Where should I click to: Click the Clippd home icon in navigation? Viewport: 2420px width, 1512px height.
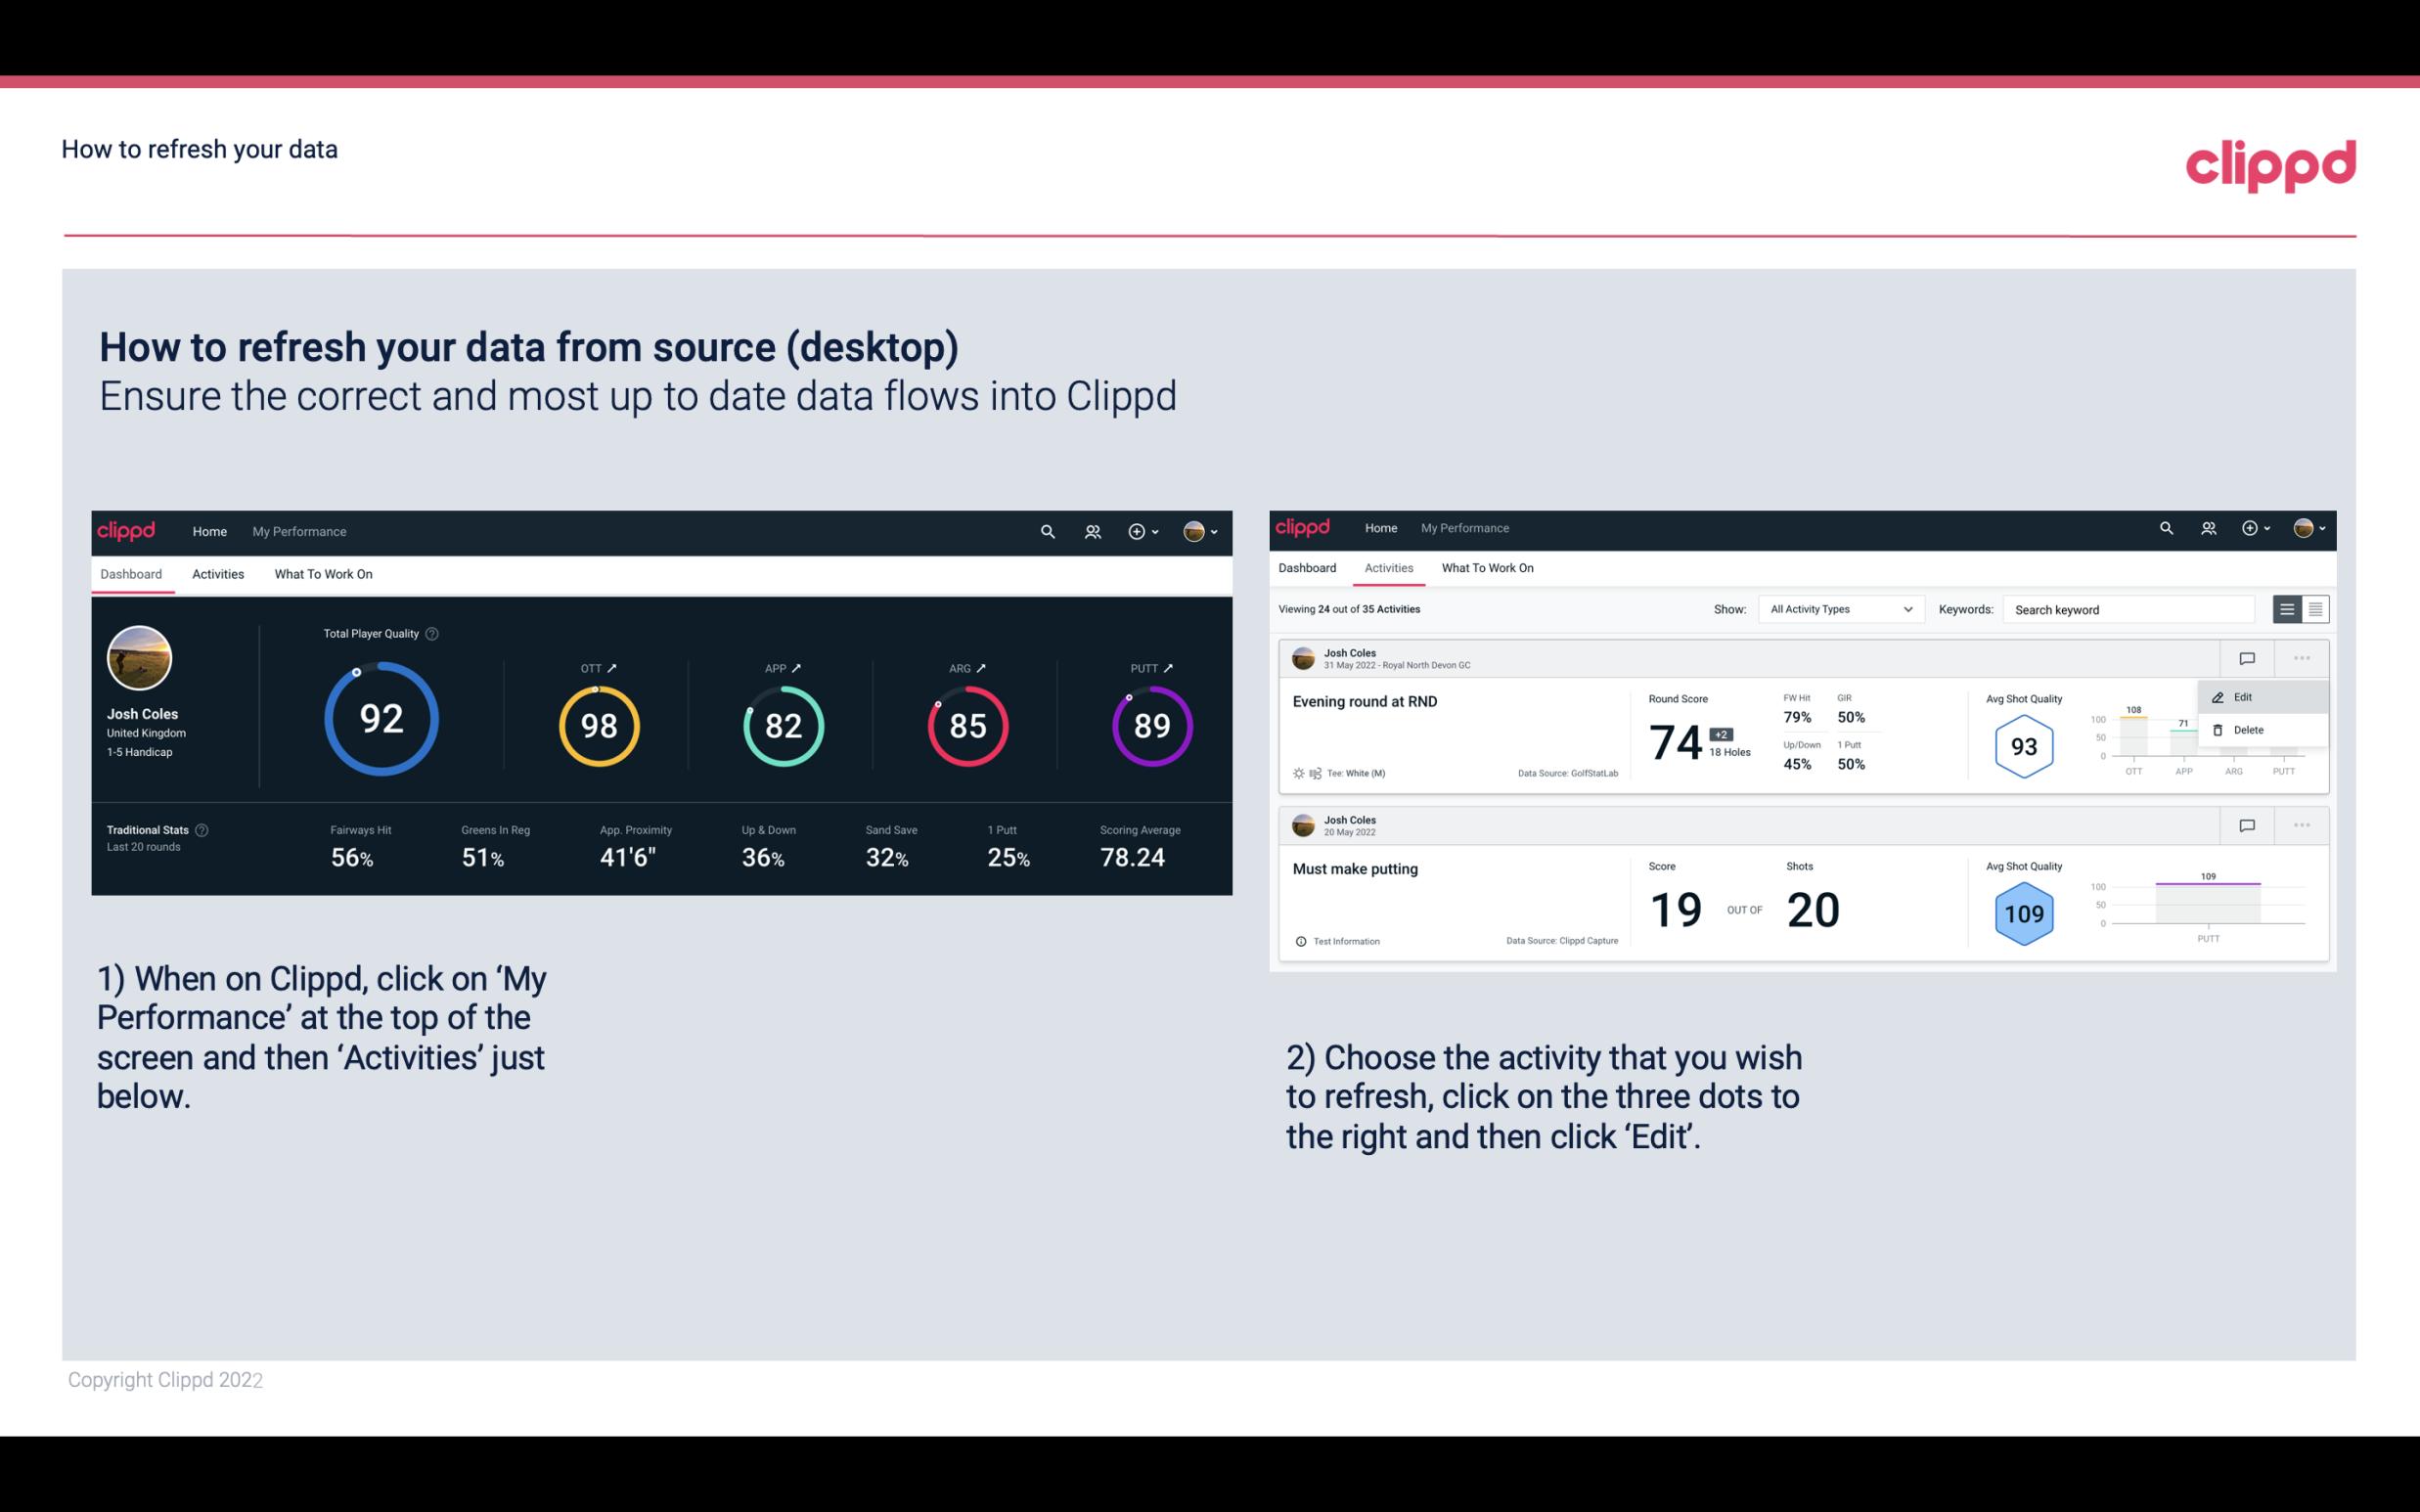pyautogui.click(x=129, y=529)
